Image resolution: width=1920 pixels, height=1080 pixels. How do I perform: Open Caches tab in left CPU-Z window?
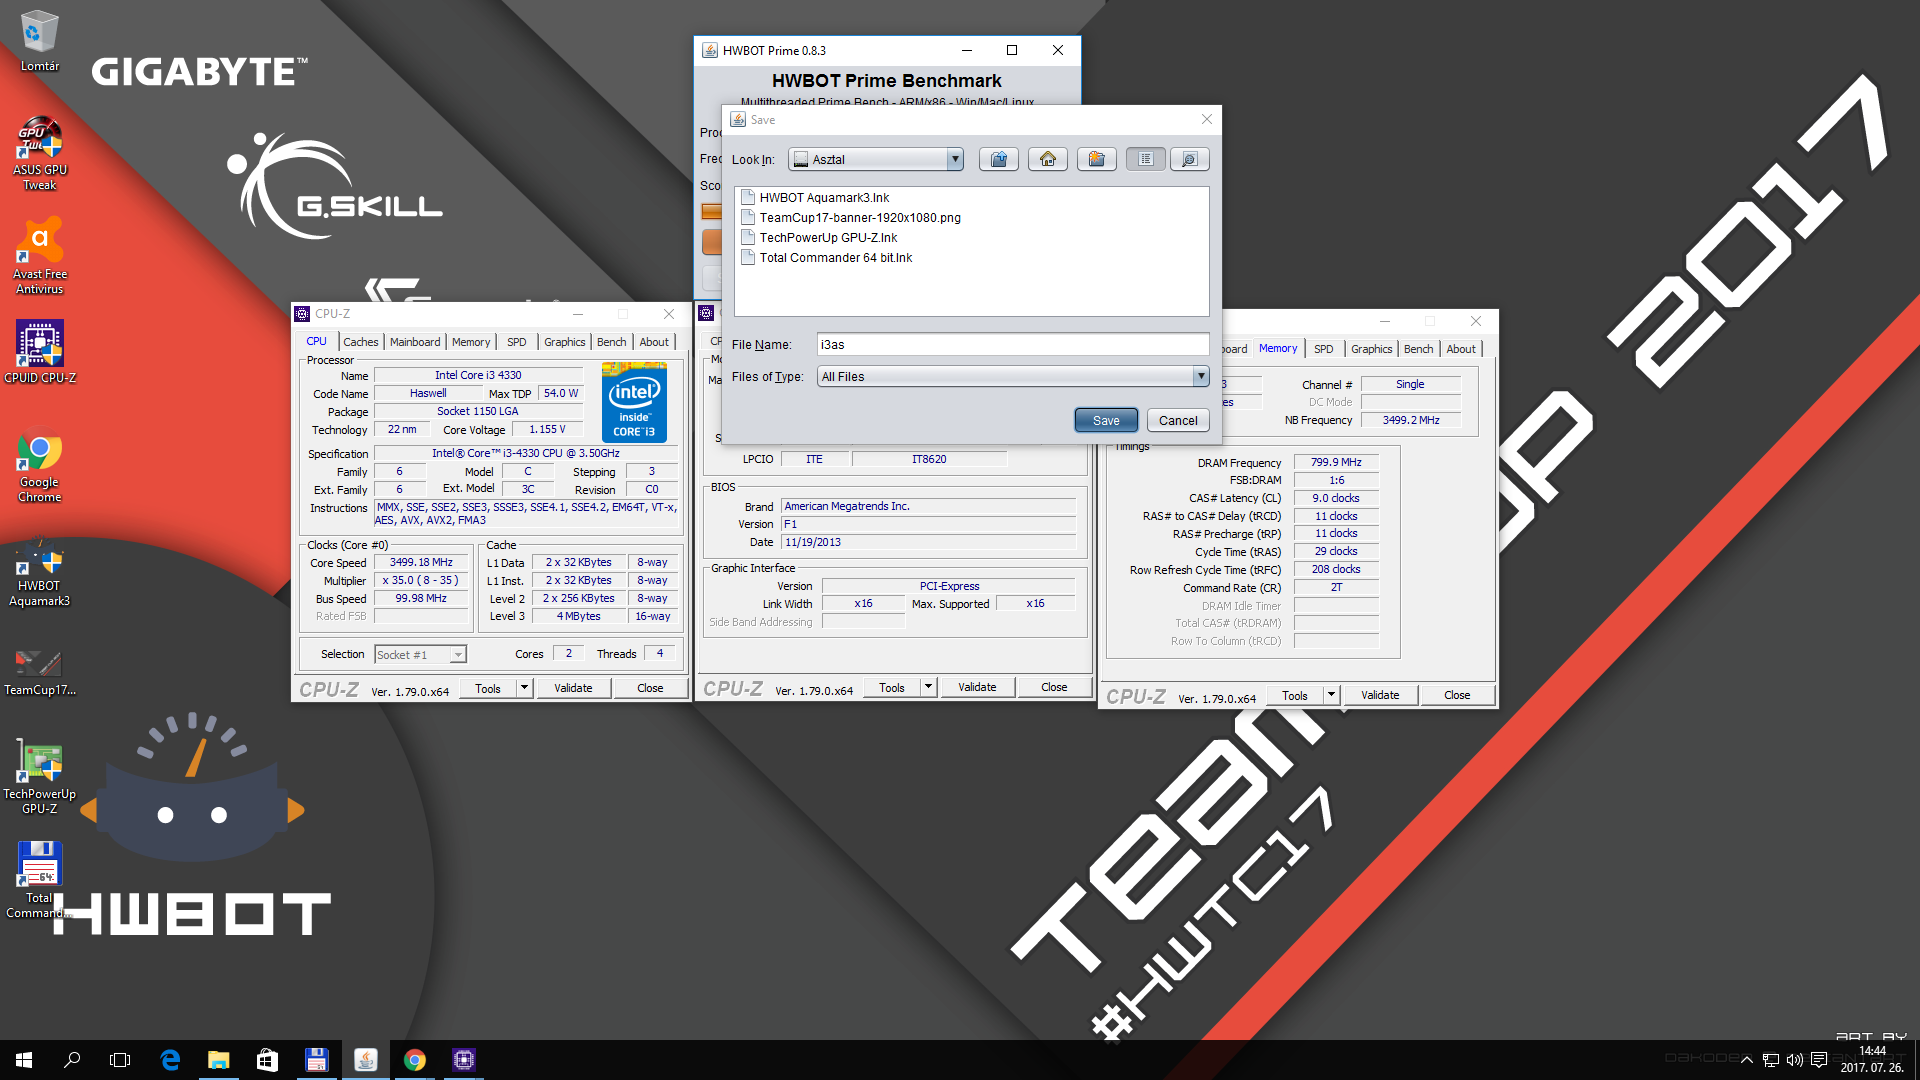coord(361,342)
